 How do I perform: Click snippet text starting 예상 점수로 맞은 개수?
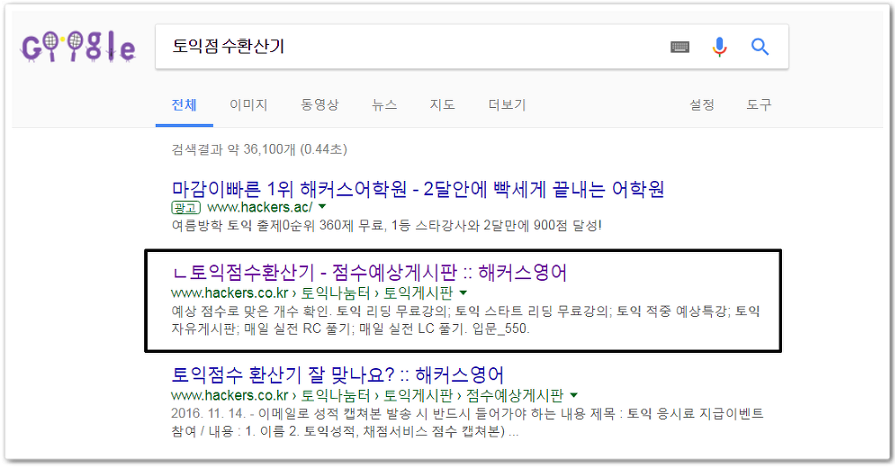[x=465, y=320]
